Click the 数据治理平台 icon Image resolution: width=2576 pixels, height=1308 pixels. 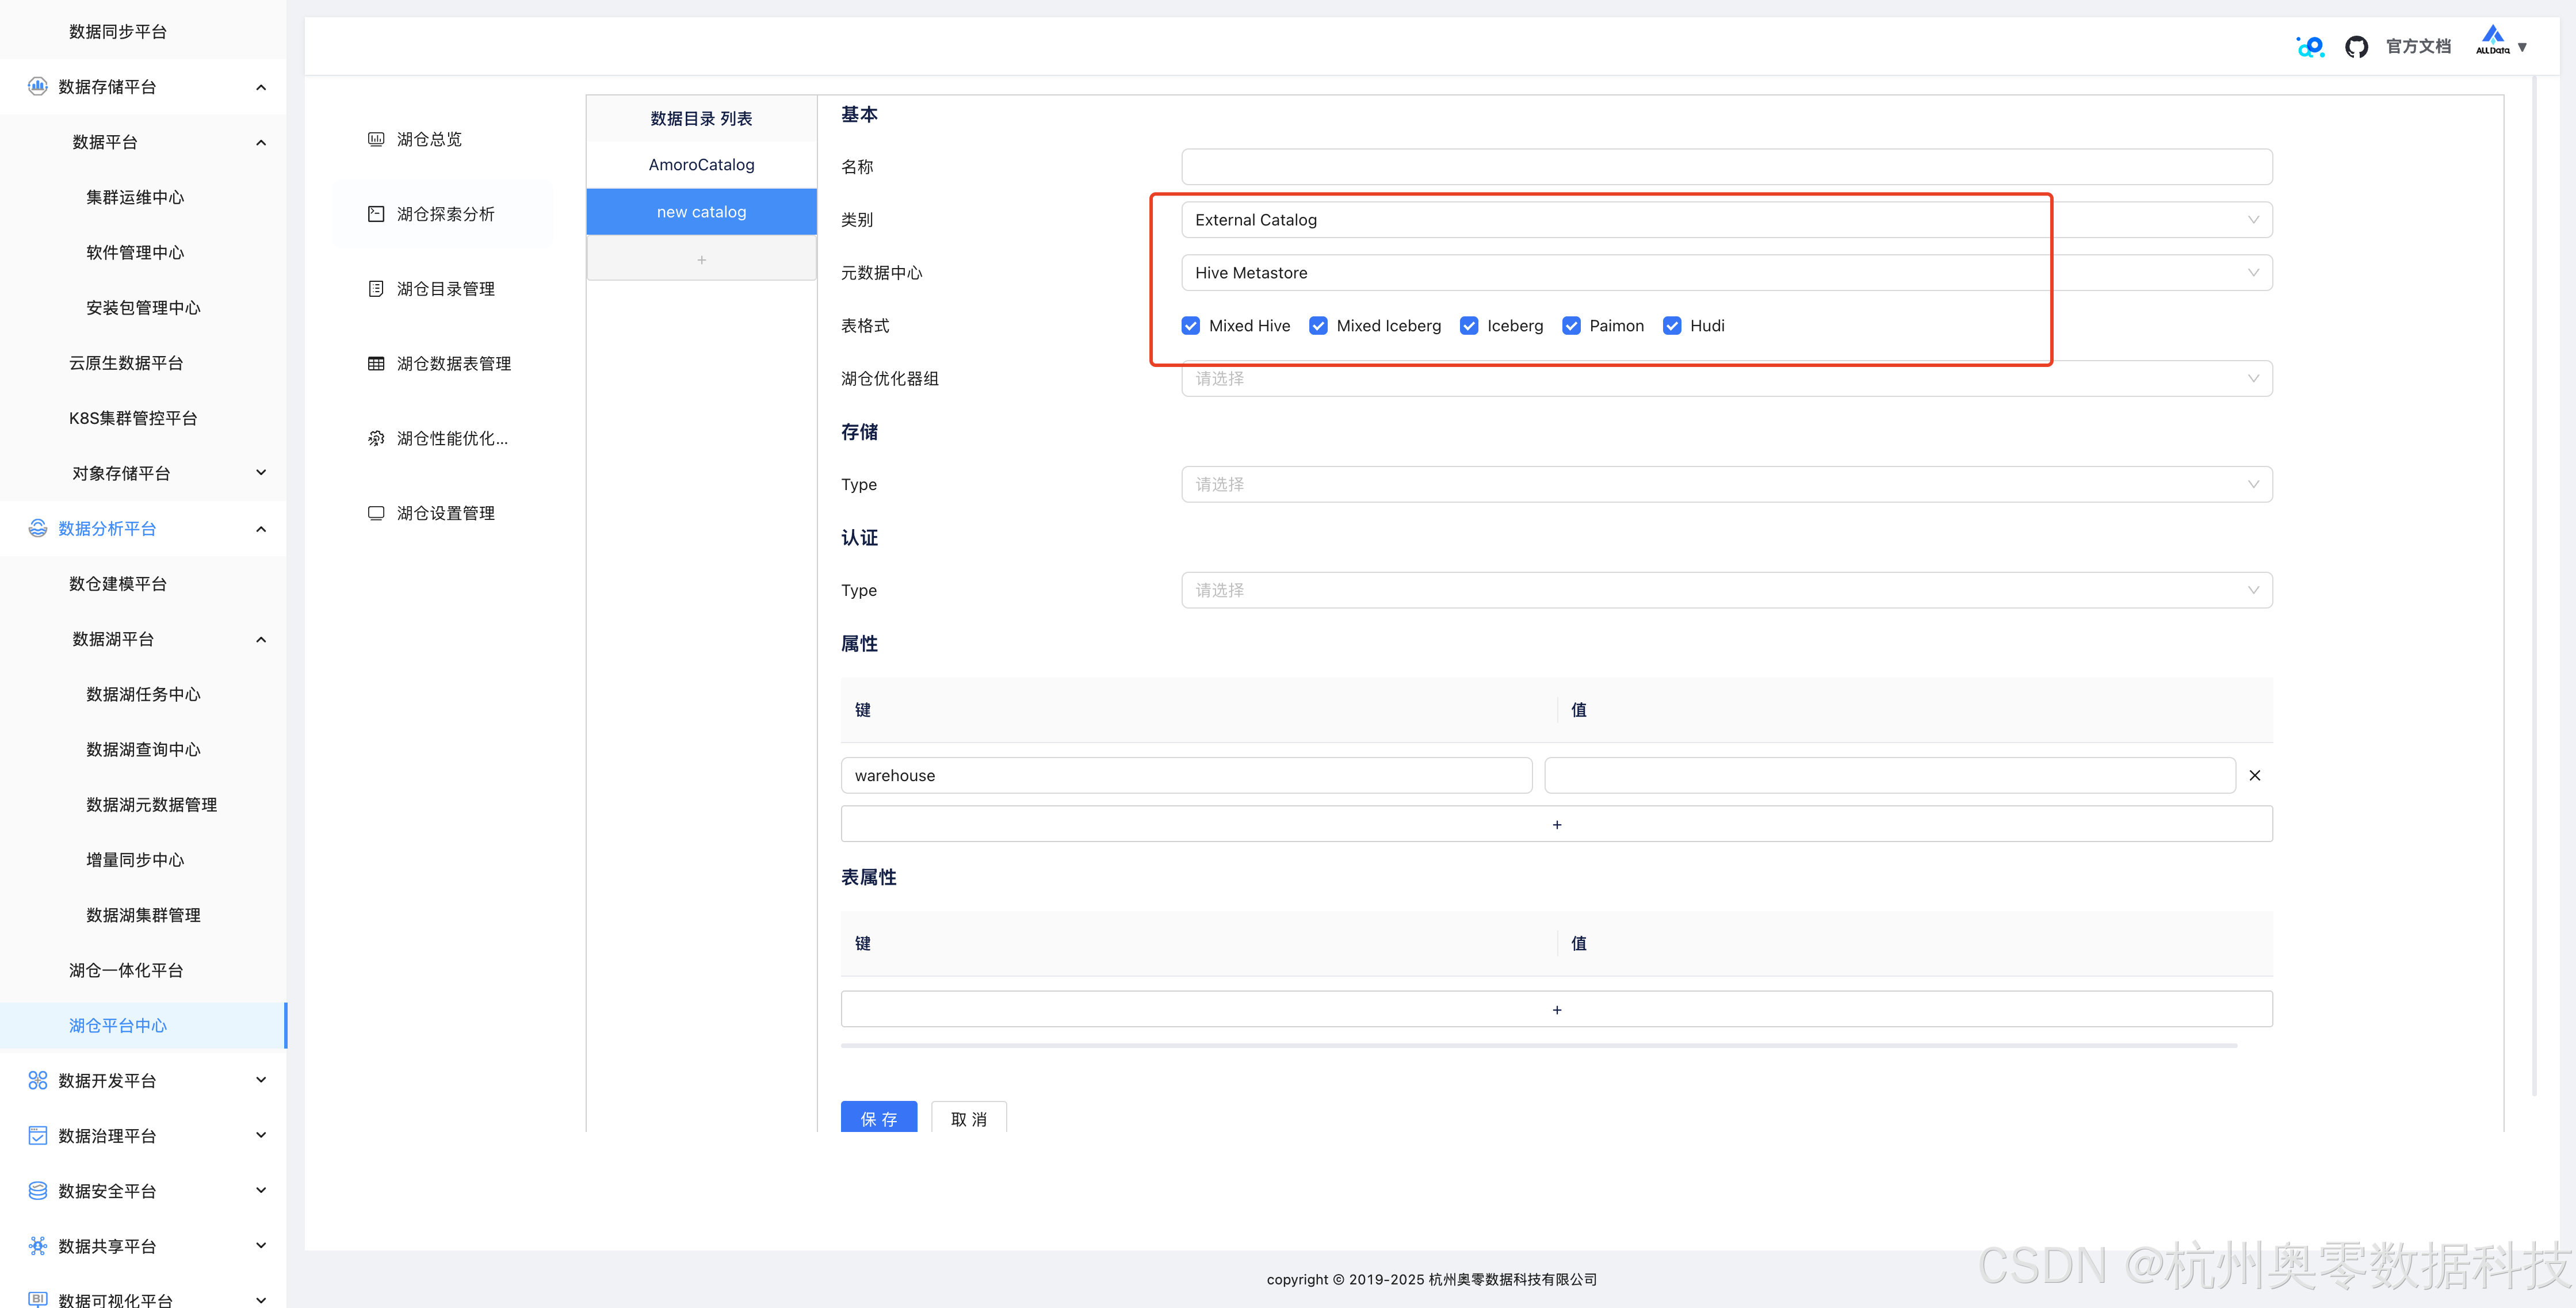tap(38, 1135)
